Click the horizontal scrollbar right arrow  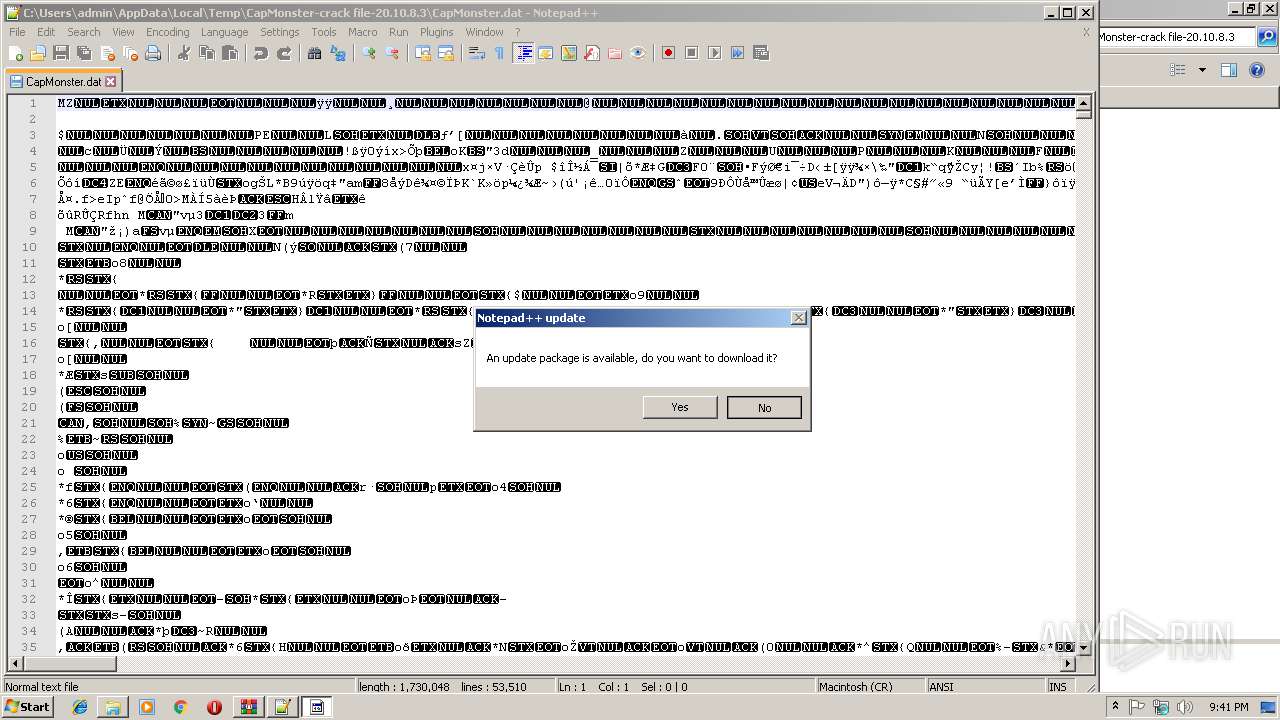tap(1068, 664)
